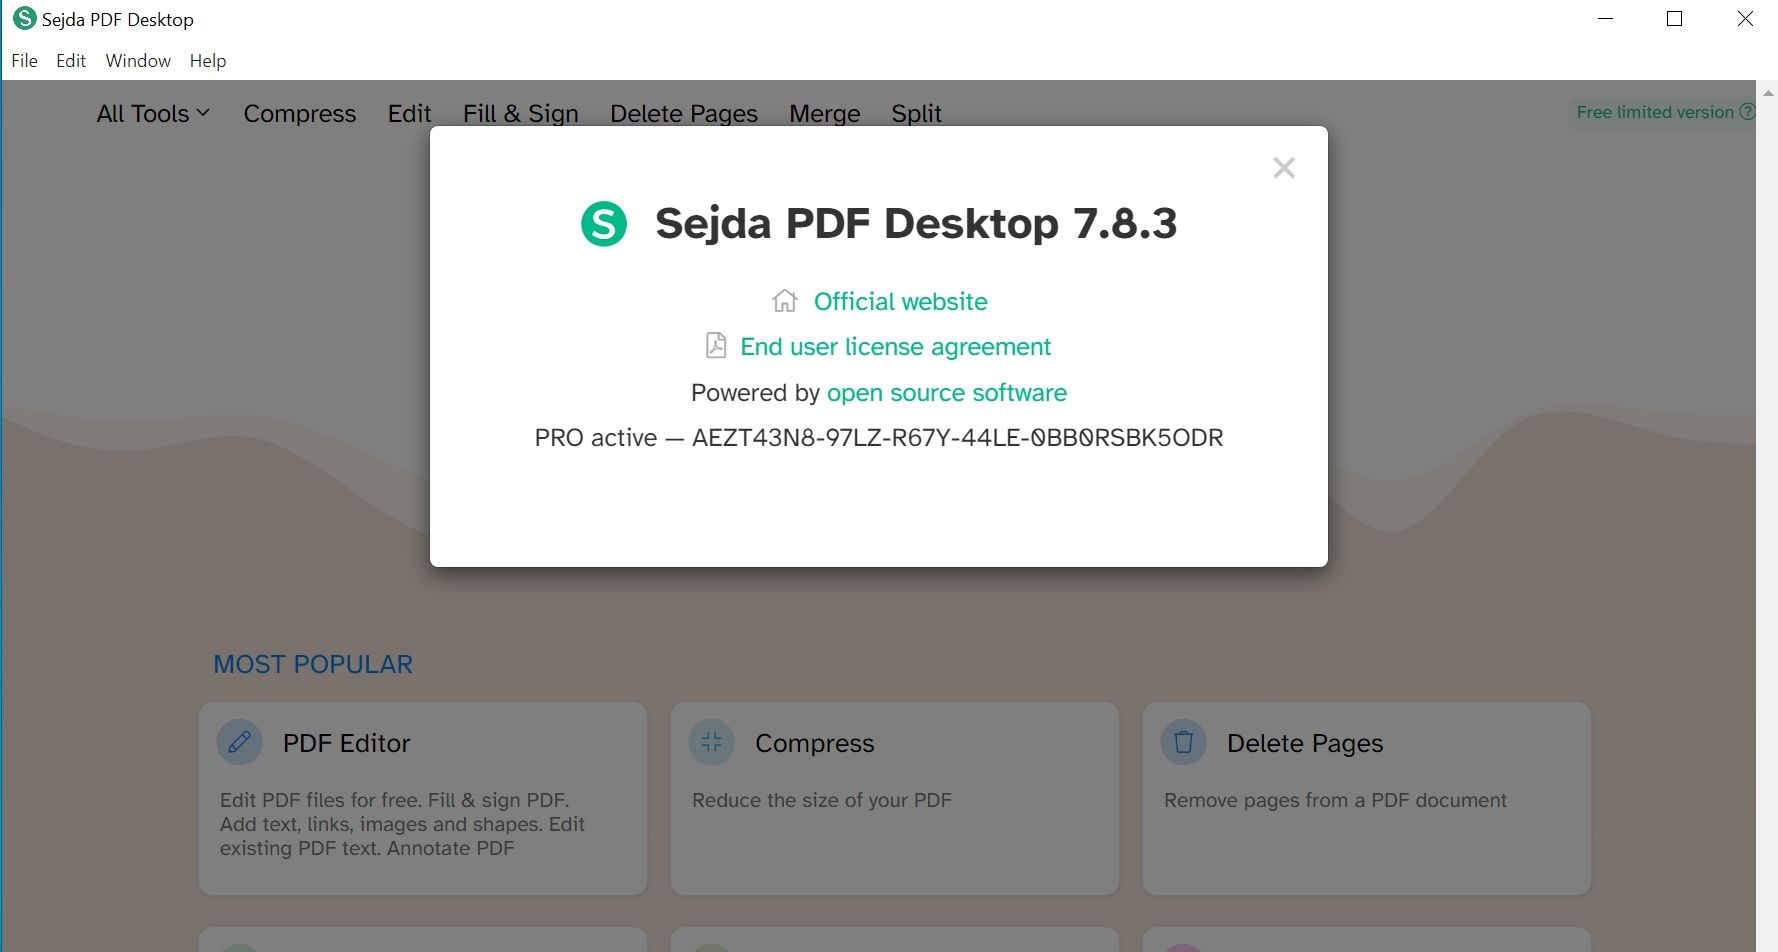Screen dimensions: 1778x952
Task: Click the trash icon on Delete Pages card
Action: [1184, 742]
